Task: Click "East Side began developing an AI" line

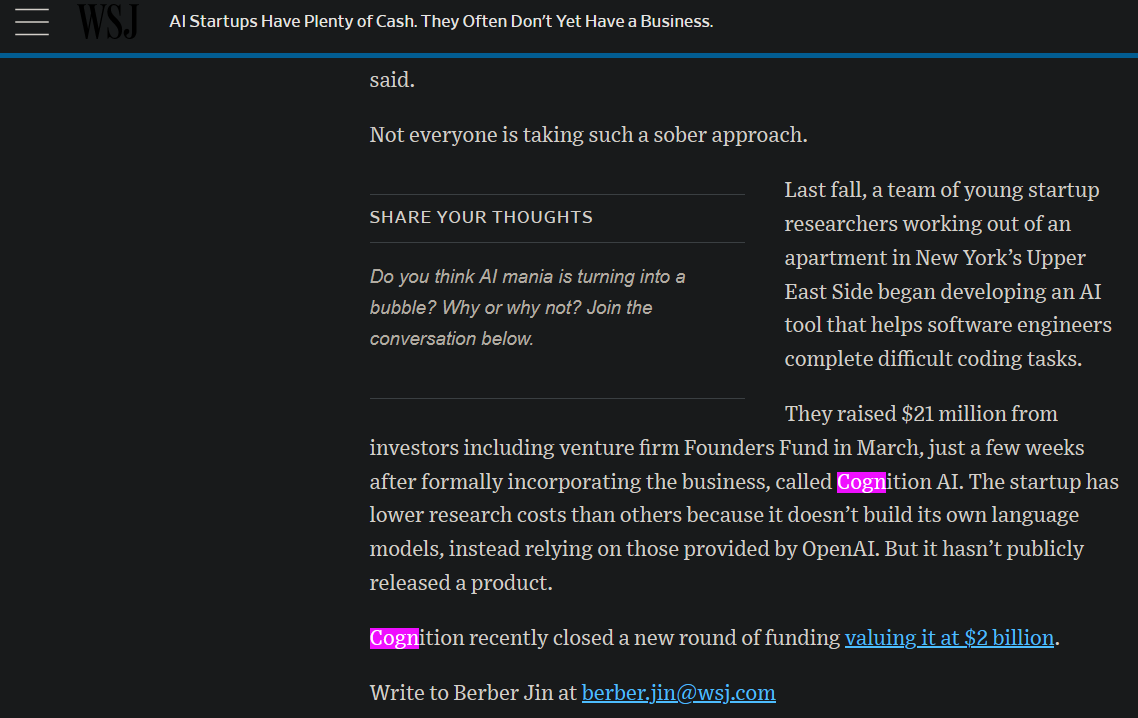Action: coord(942,292)
